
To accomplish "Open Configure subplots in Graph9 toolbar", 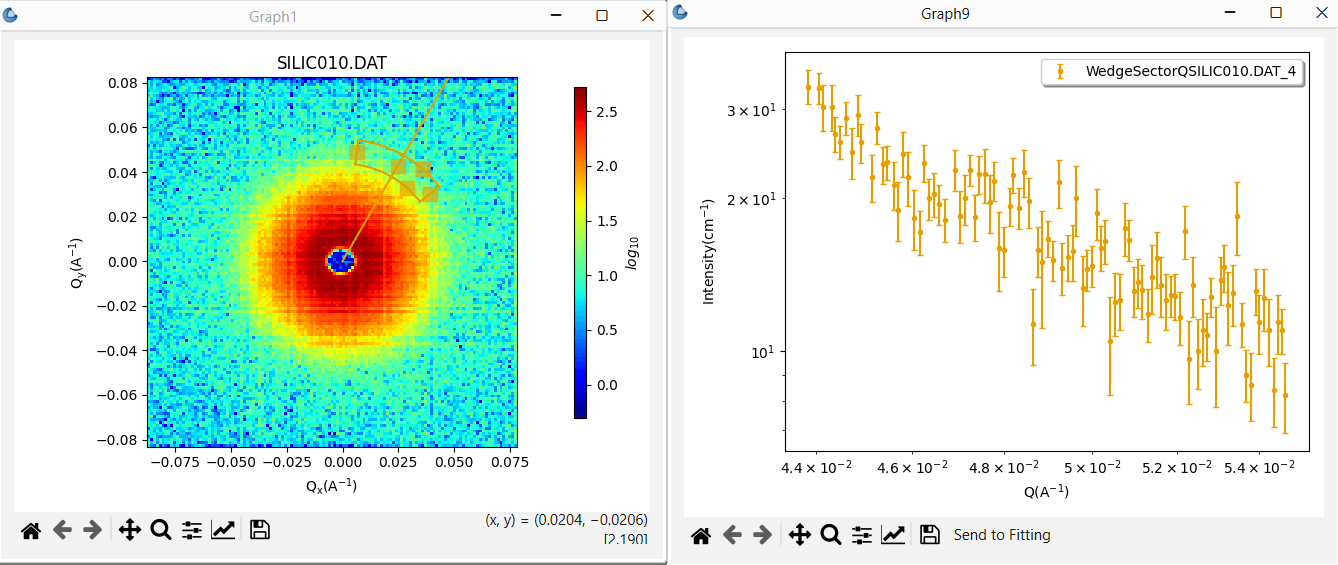I will click(x=862, y=536).
